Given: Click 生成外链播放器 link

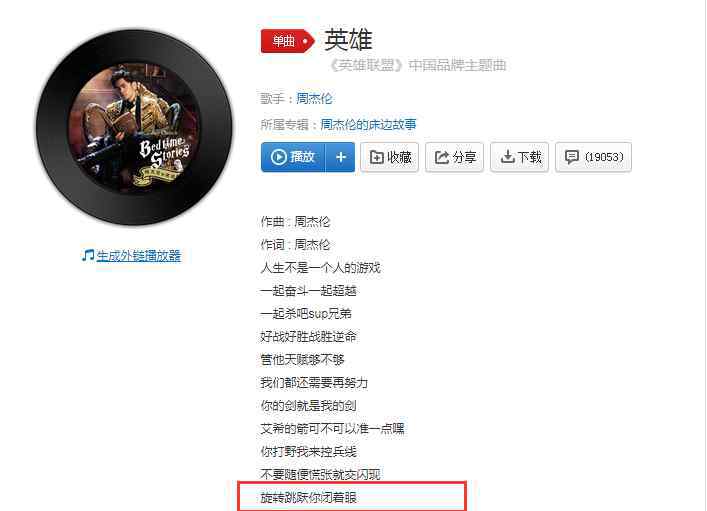Looking at the screenshot, I should [138, 256].
